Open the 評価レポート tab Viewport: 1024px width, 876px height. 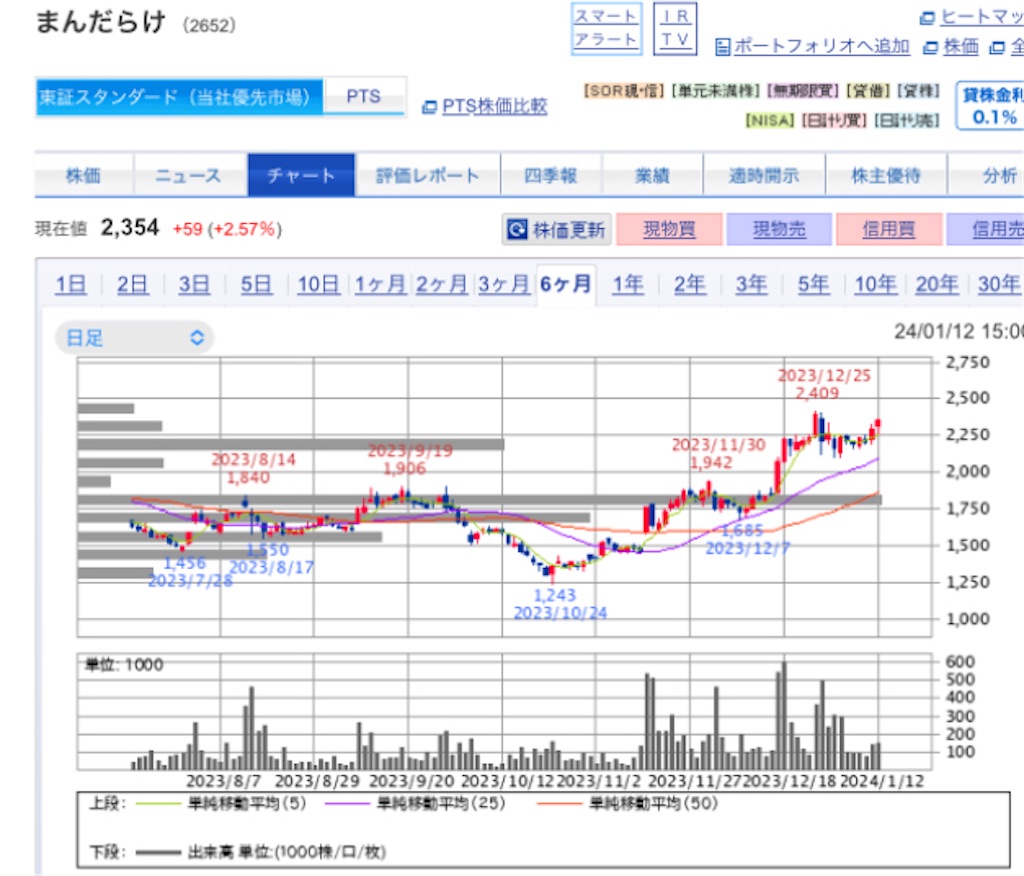pyautogui.click(x=428, y=175)
